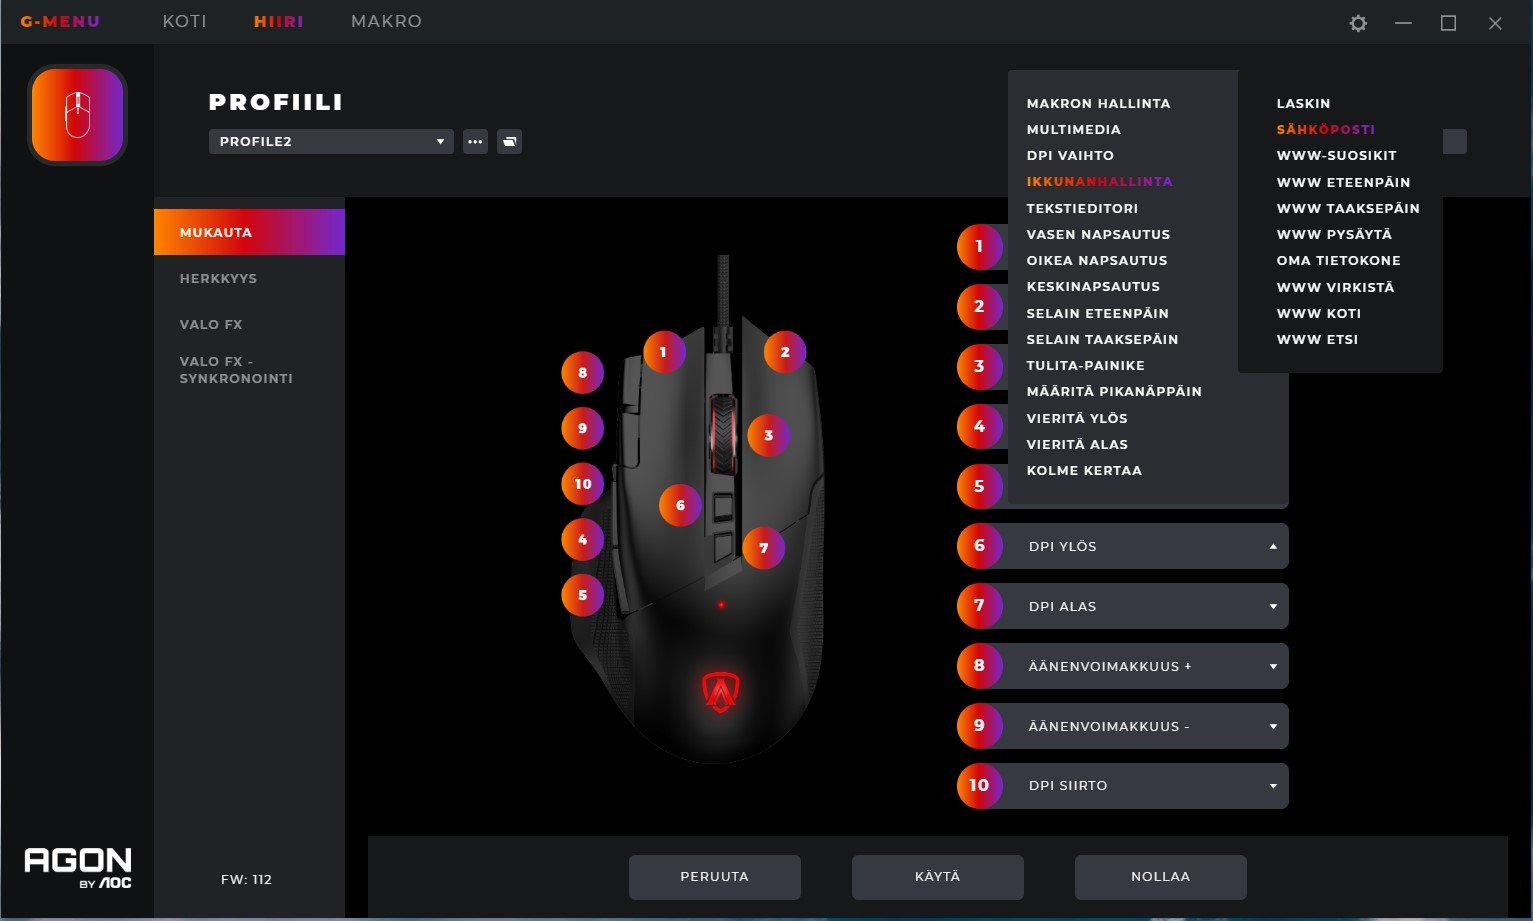Click the number 6 badge beside DPI YLÖS

pyautogui.click(x=979, y=546)
